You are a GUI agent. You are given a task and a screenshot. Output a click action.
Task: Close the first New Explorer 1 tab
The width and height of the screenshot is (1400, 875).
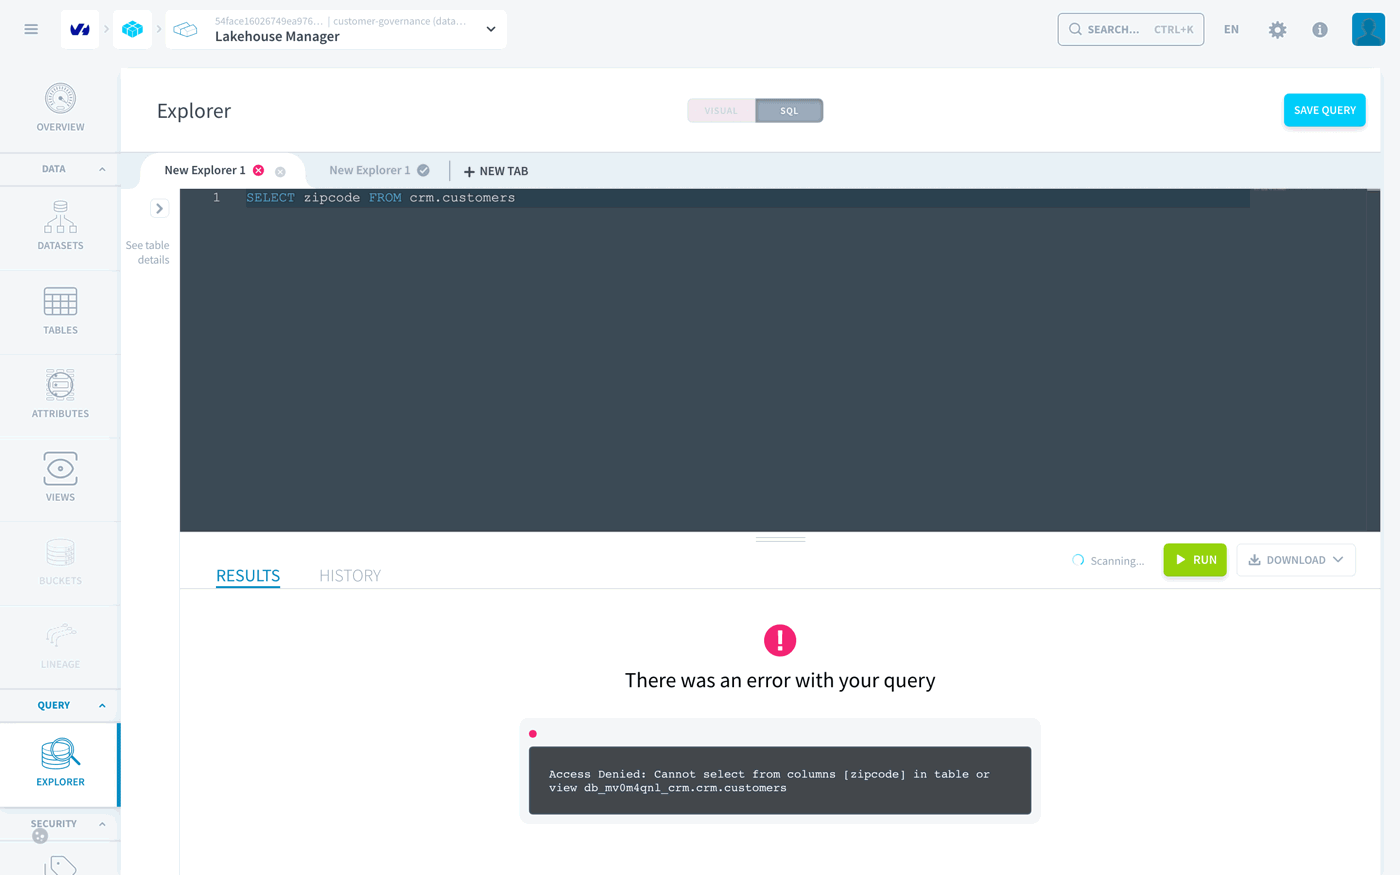coord(280,171)
